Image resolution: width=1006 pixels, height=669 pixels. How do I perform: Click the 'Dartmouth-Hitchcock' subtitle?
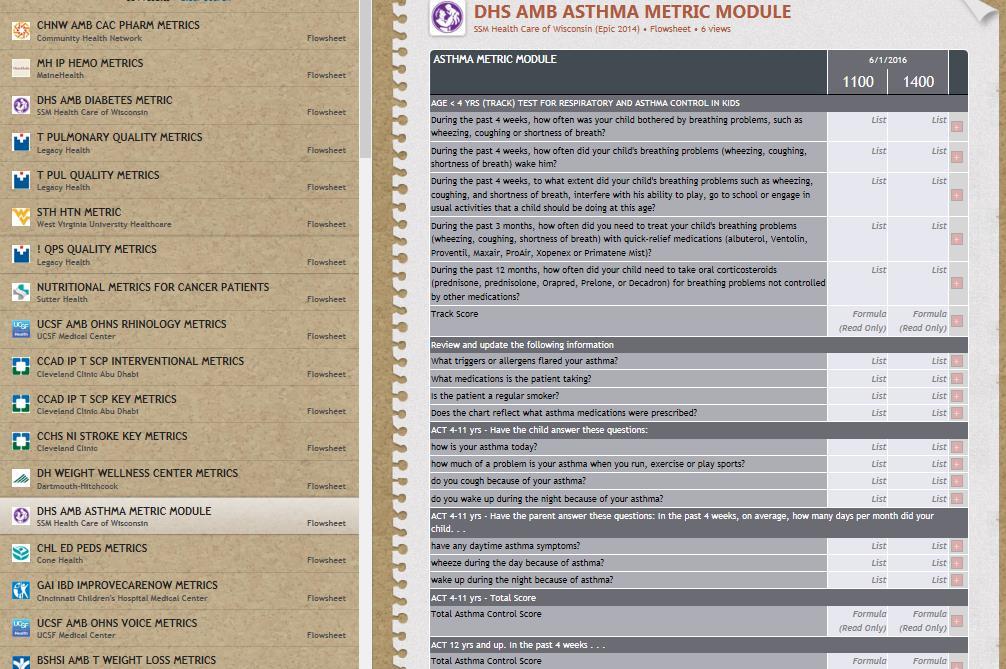pyautogui.click(x=77, y=486)
